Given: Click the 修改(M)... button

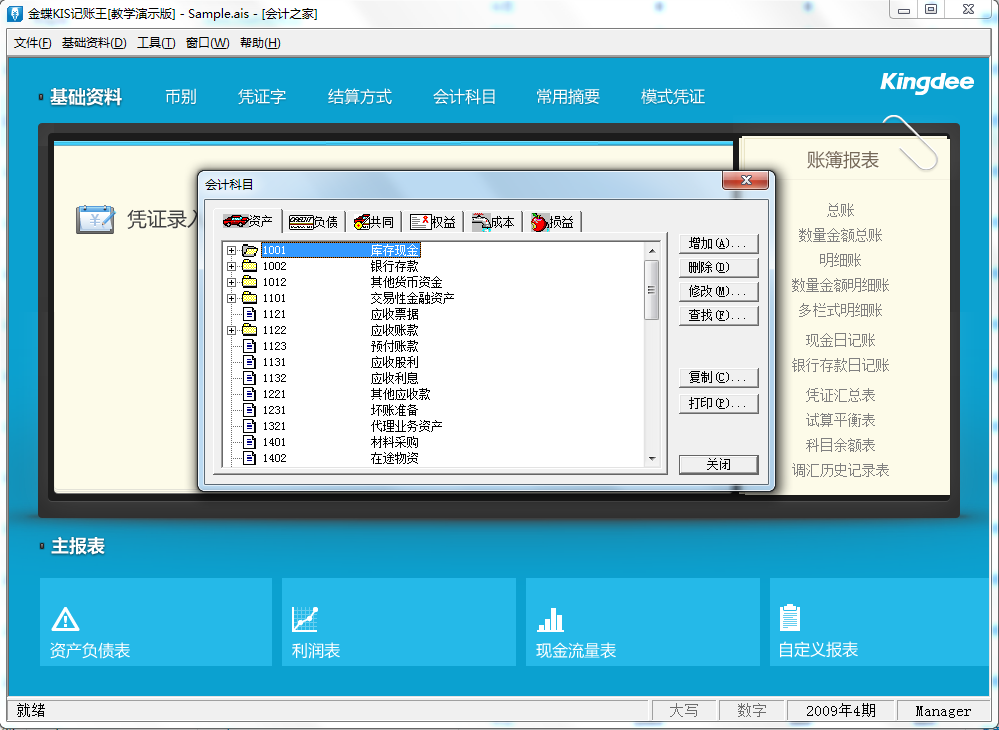Looking at the screenshot, I should click(x=719, y=291).
